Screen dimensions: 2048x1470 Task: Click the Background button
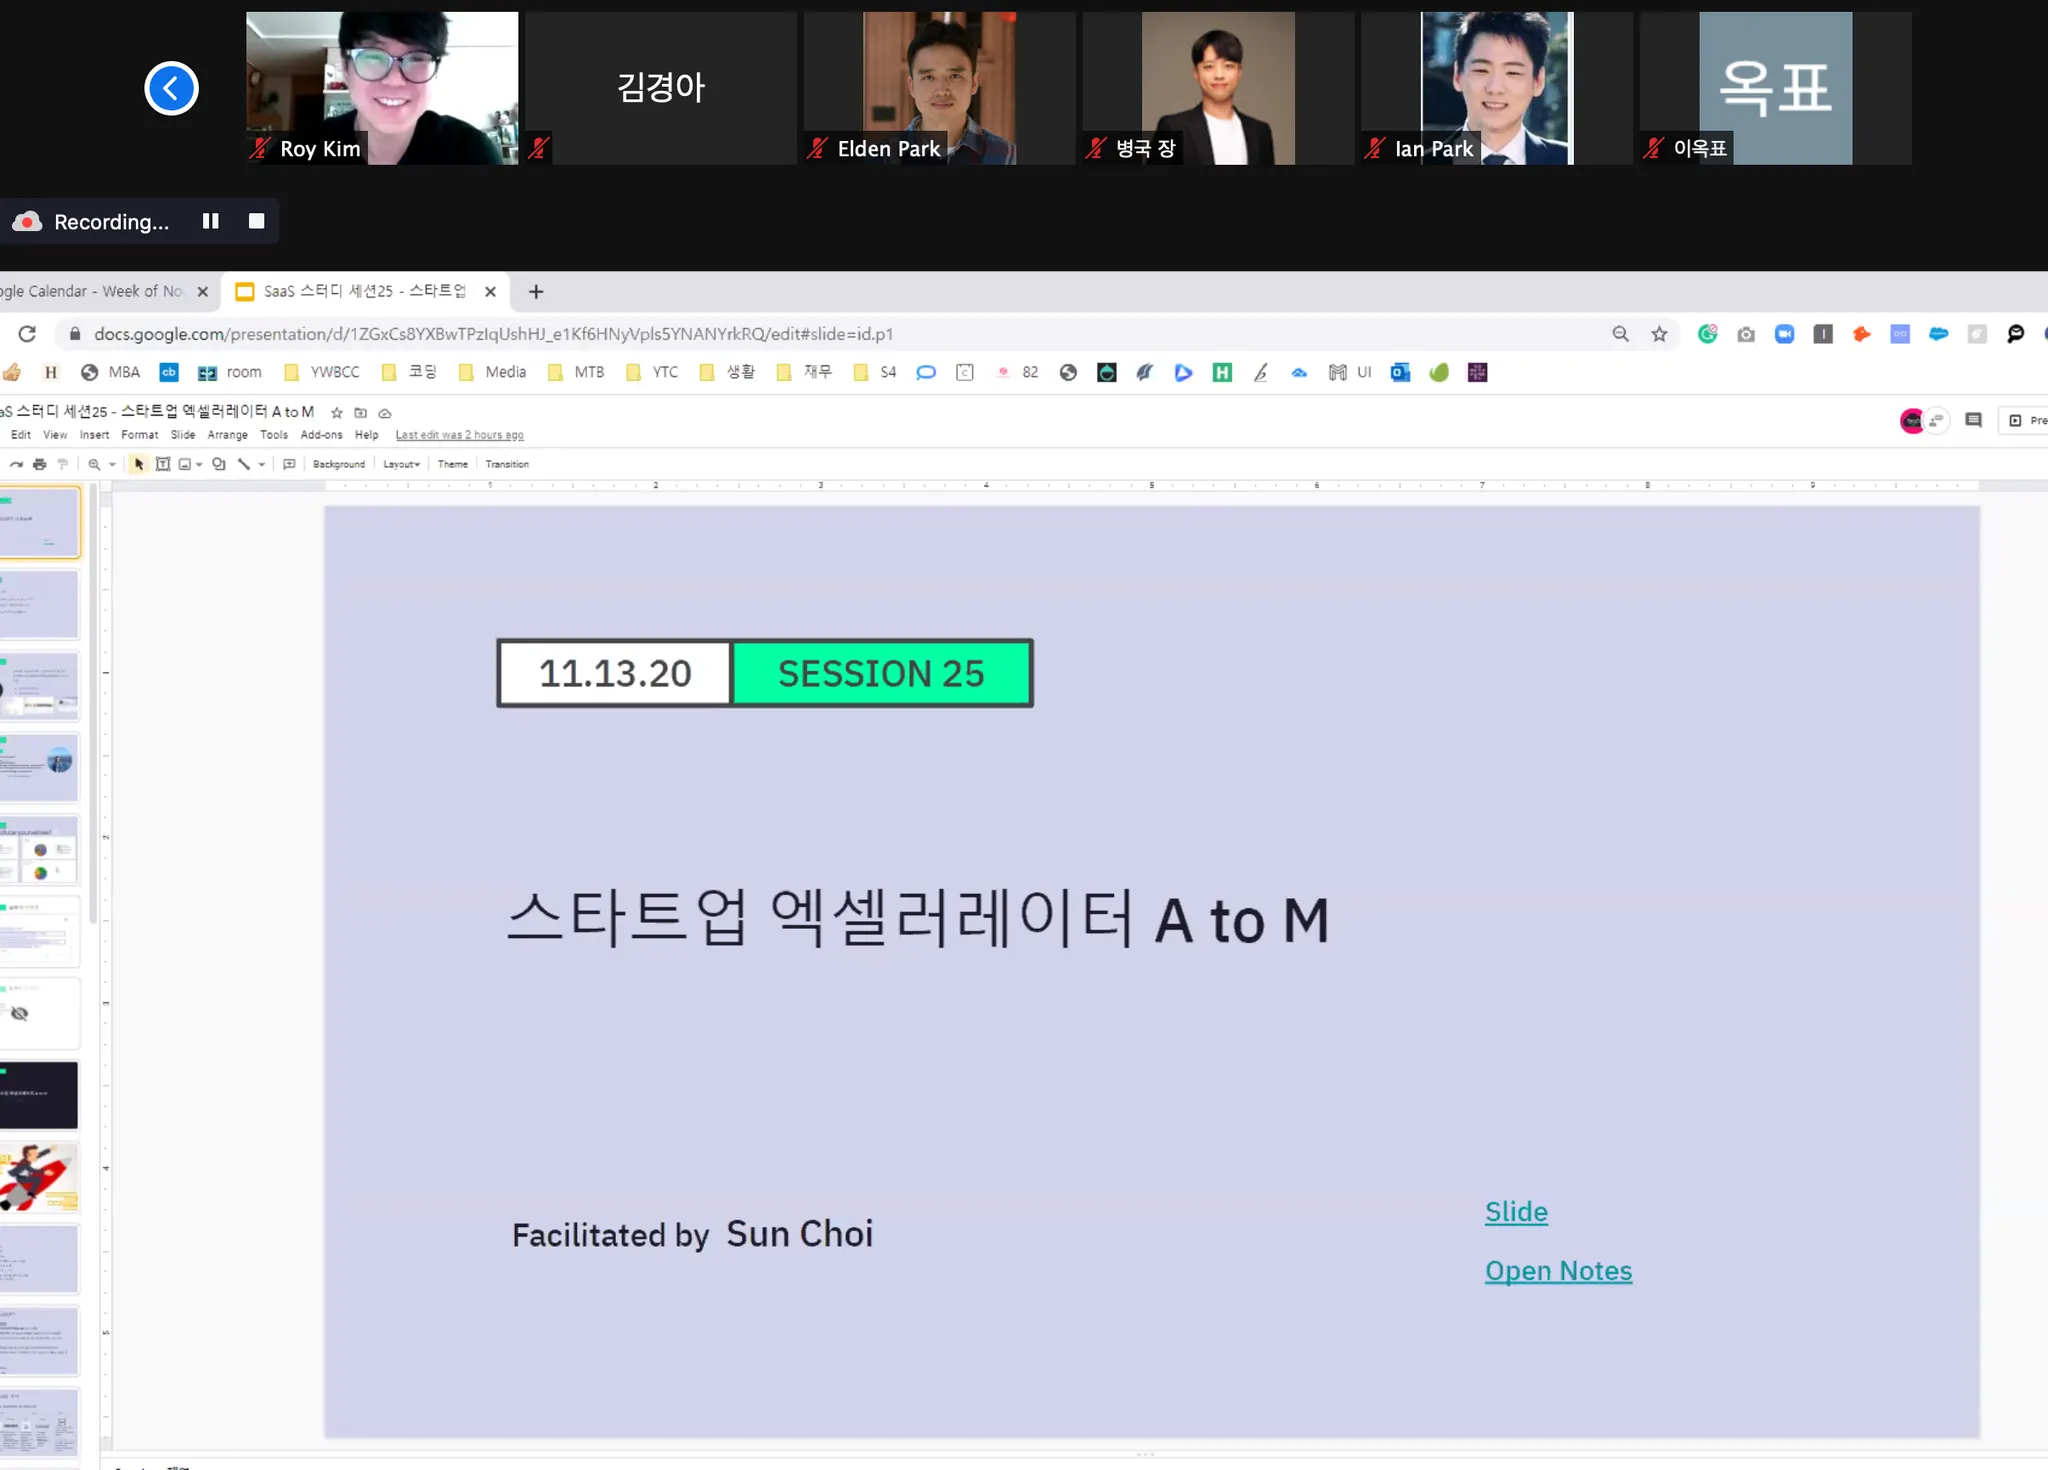338,464
